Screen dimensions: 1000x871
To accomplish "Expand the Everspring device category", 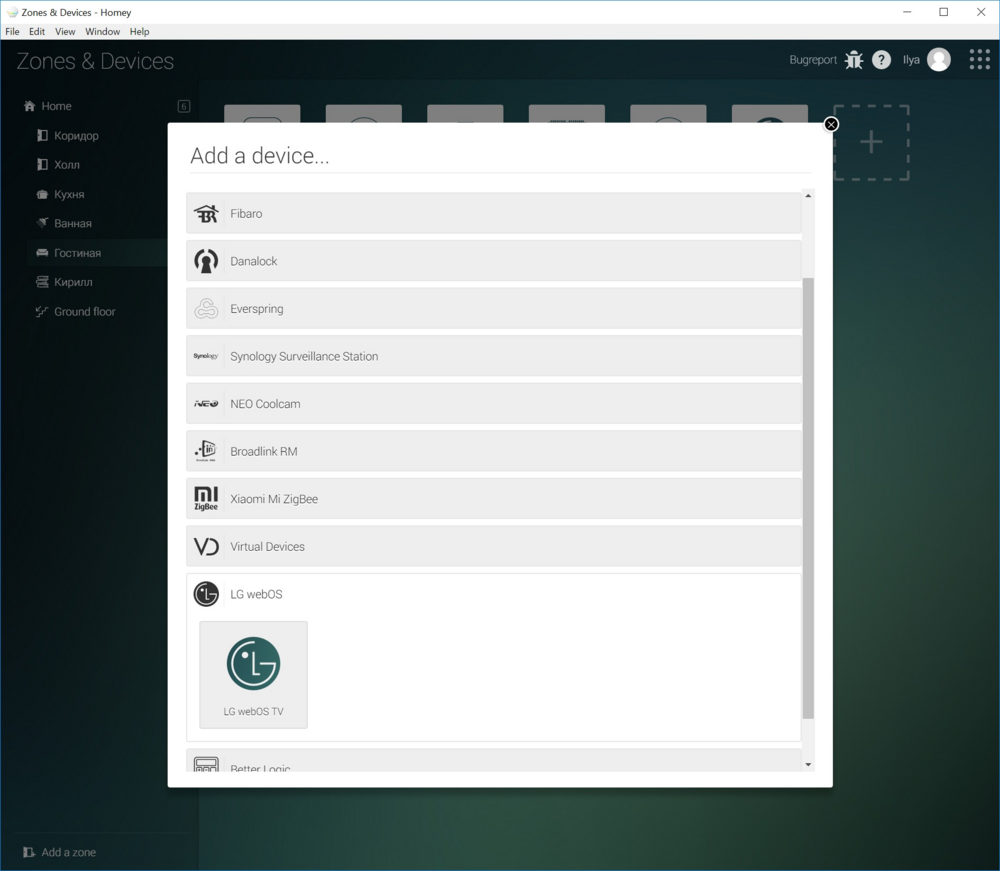I will click(494, 309).
